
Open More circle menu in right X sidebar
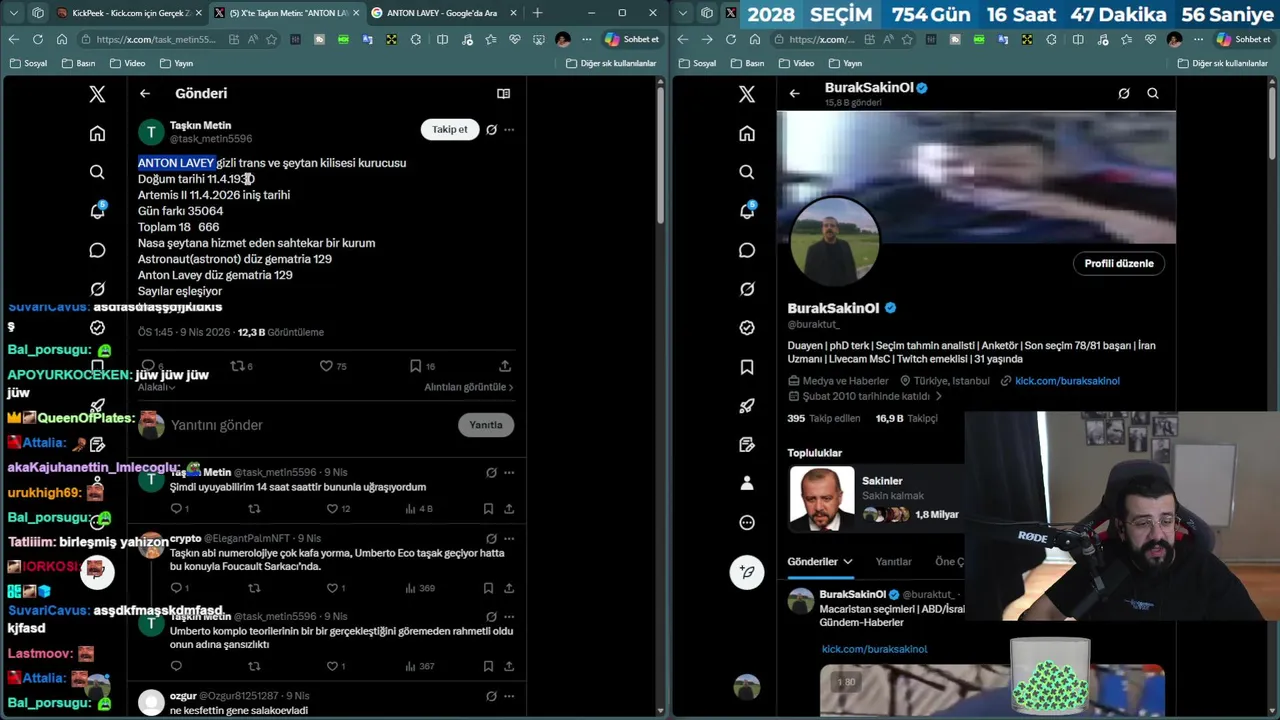point(747,522)
